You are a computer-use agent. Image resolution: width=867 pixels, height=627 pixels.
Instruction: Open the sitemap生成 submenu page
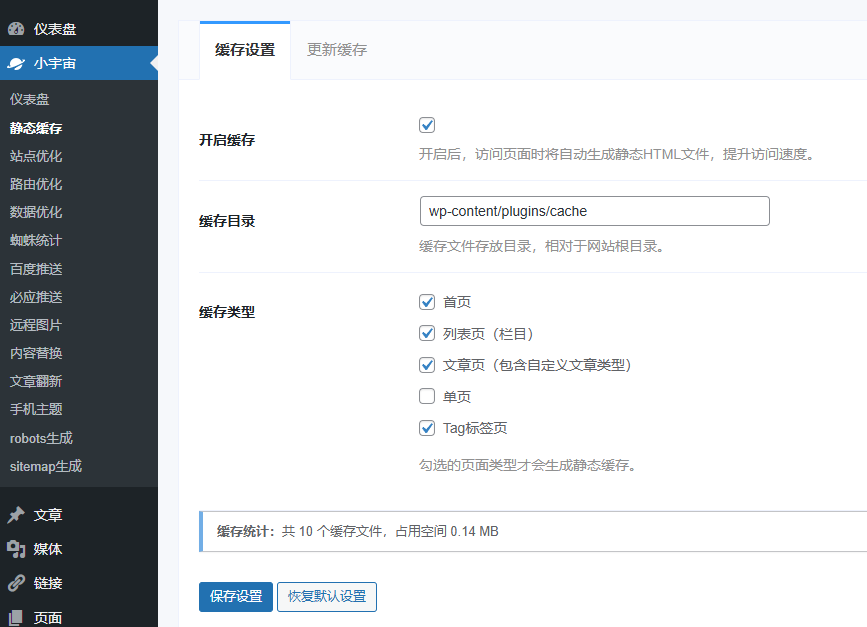pos(46,466)
